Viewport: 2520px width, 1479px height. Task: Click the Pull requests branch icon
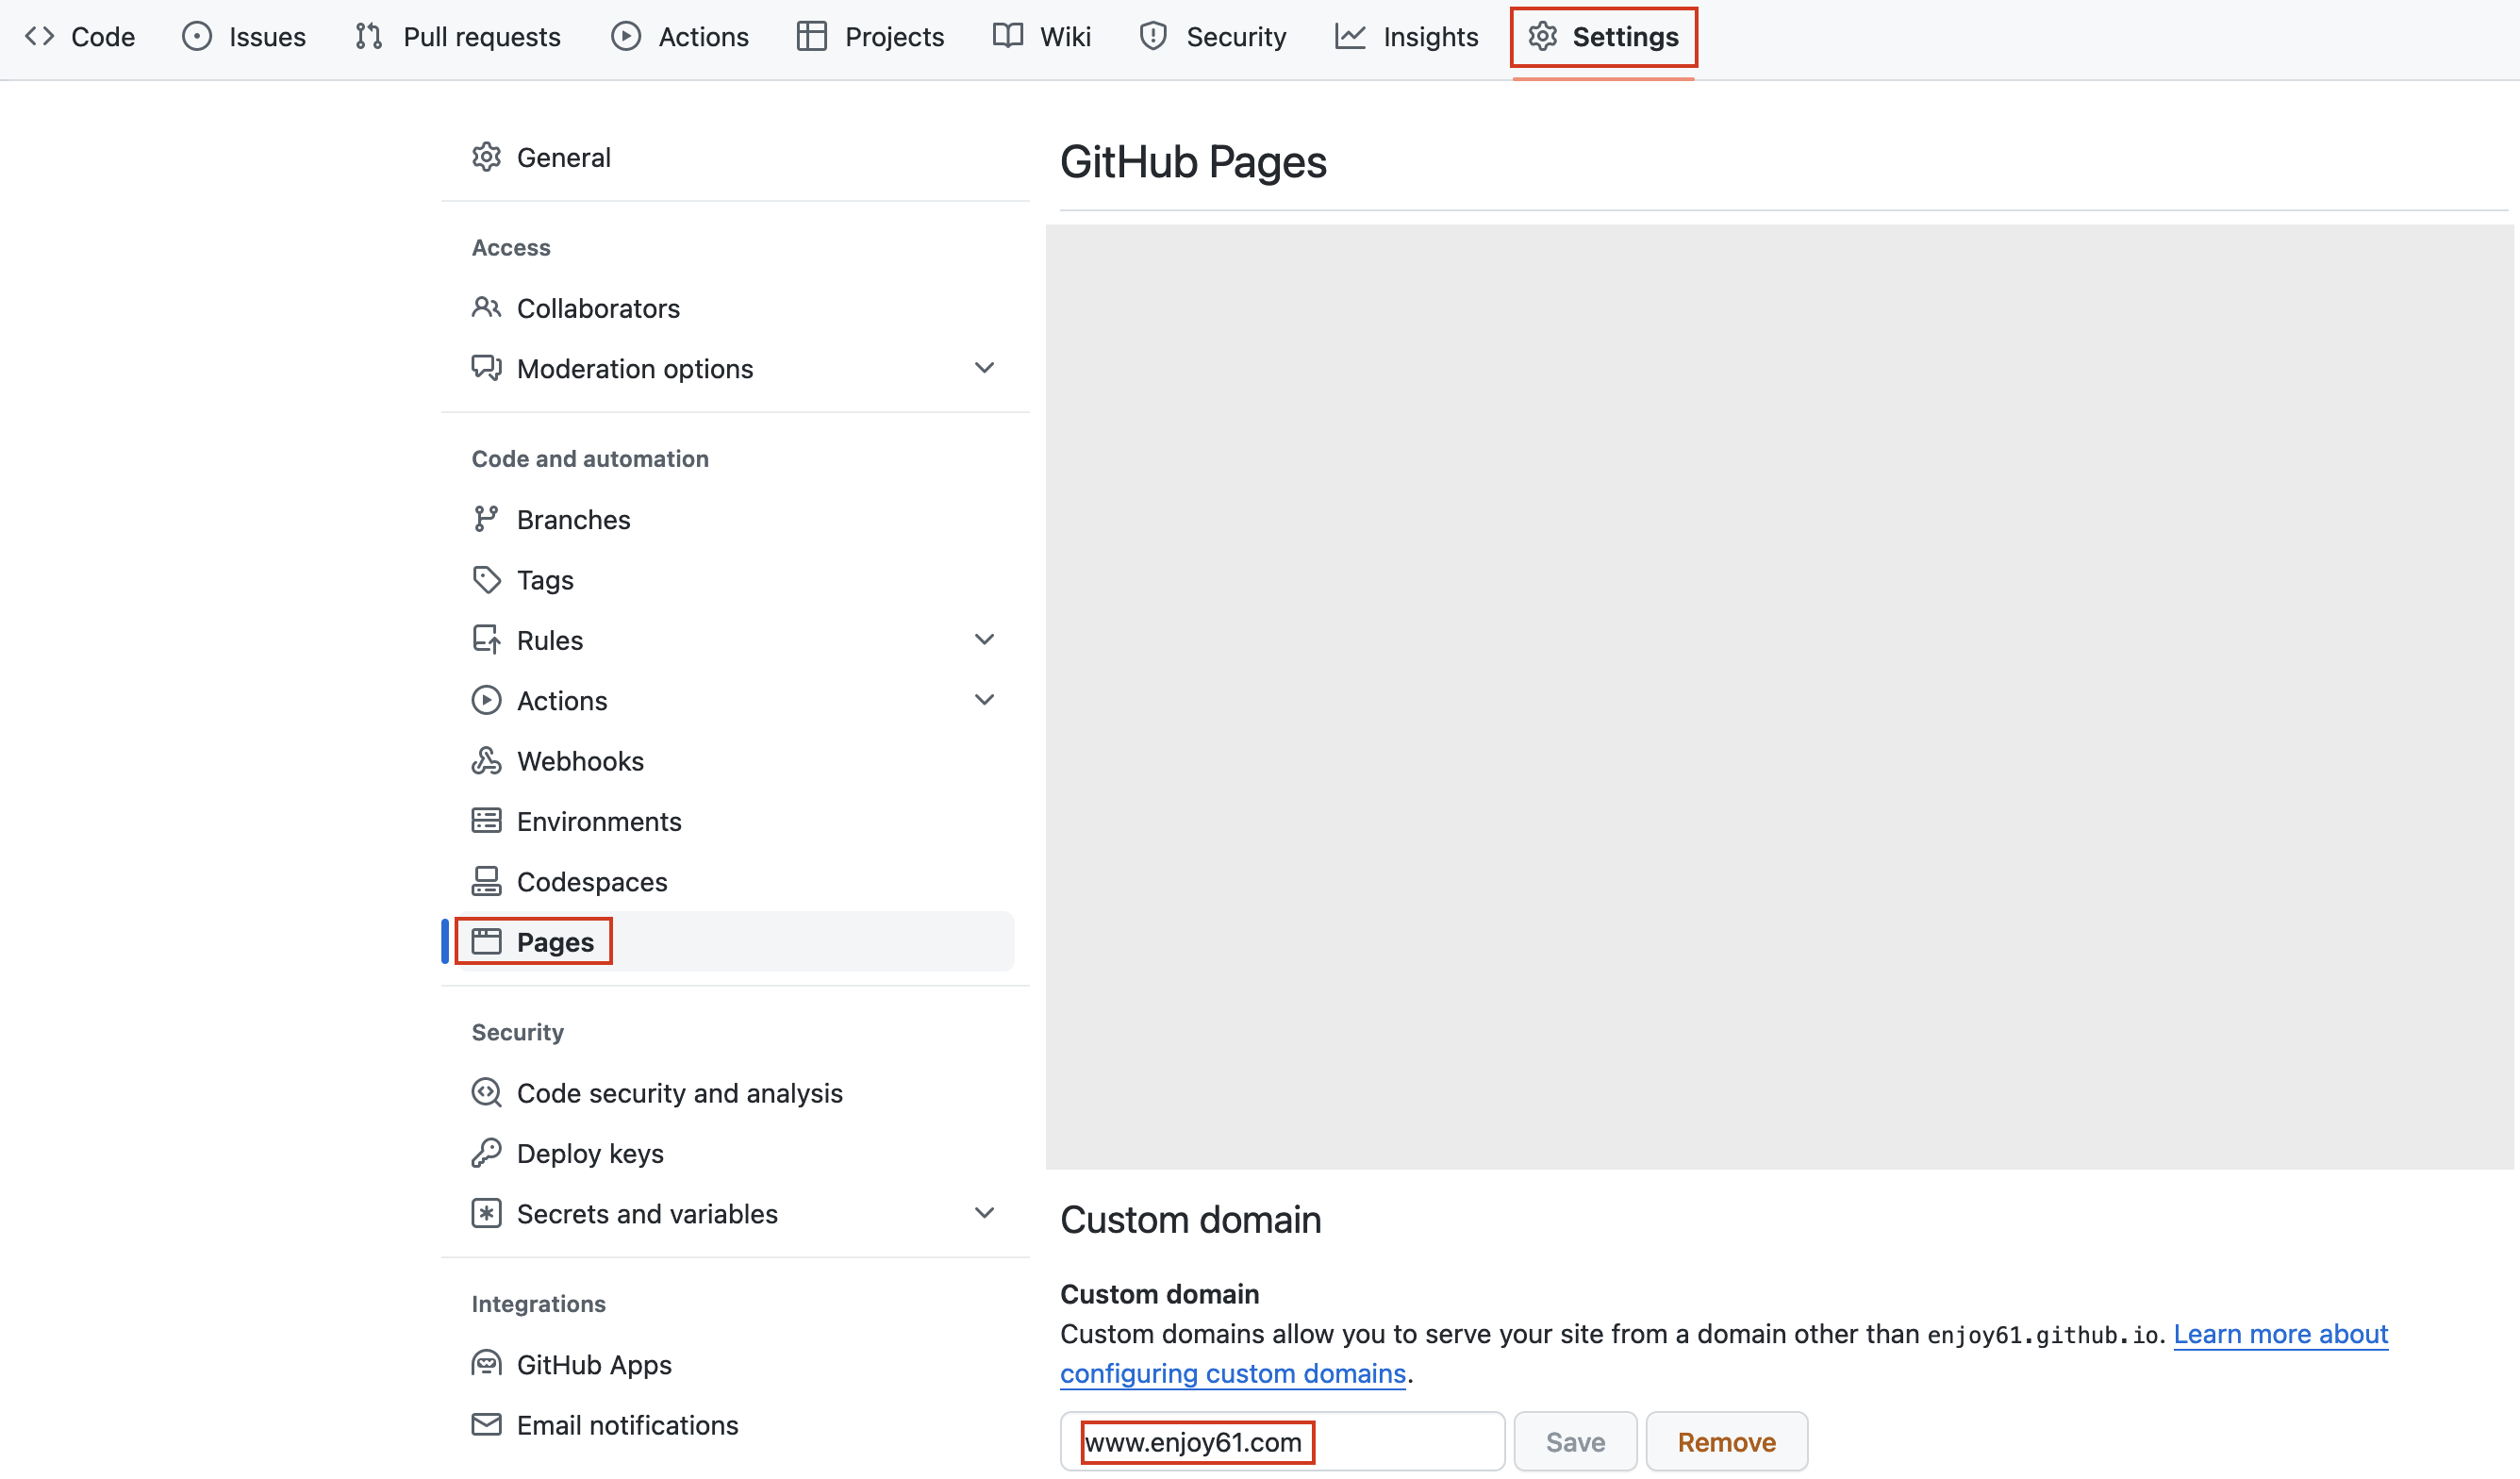369,37
